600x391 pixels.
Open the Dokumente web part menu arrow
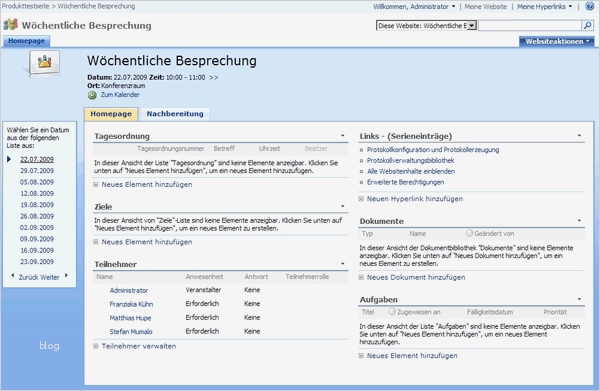[579, 220]
